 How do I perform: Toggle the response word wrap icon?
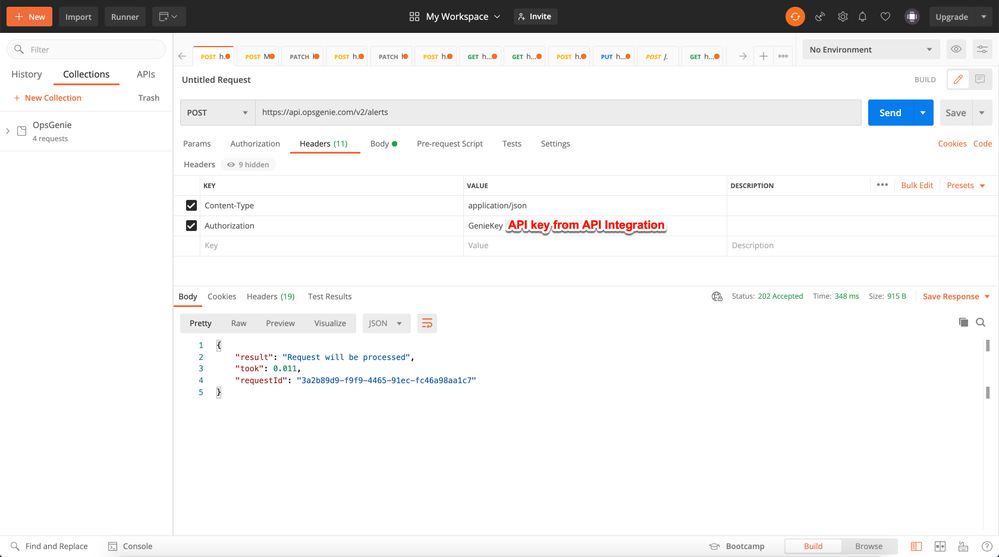coord(427,323)
